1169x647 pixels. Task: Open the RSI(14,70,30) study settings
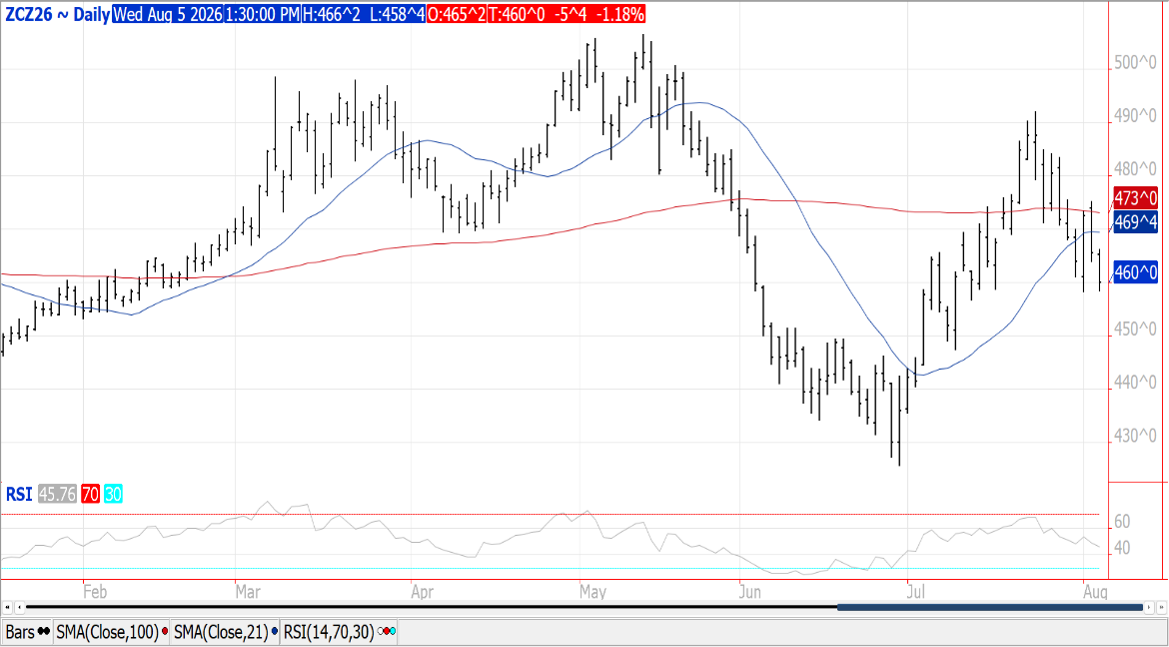point(338,632)
